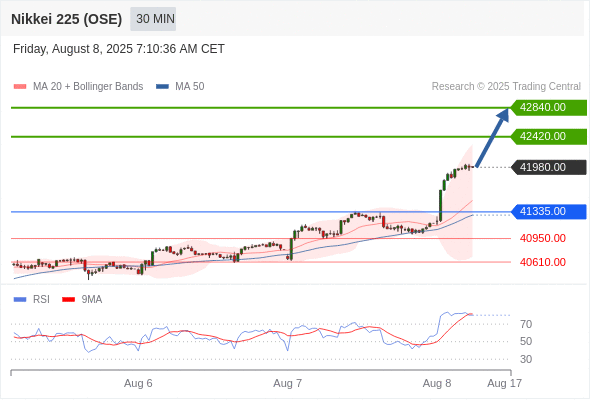Click the blue 41335.00 pivot label

(x=549, y=211)
